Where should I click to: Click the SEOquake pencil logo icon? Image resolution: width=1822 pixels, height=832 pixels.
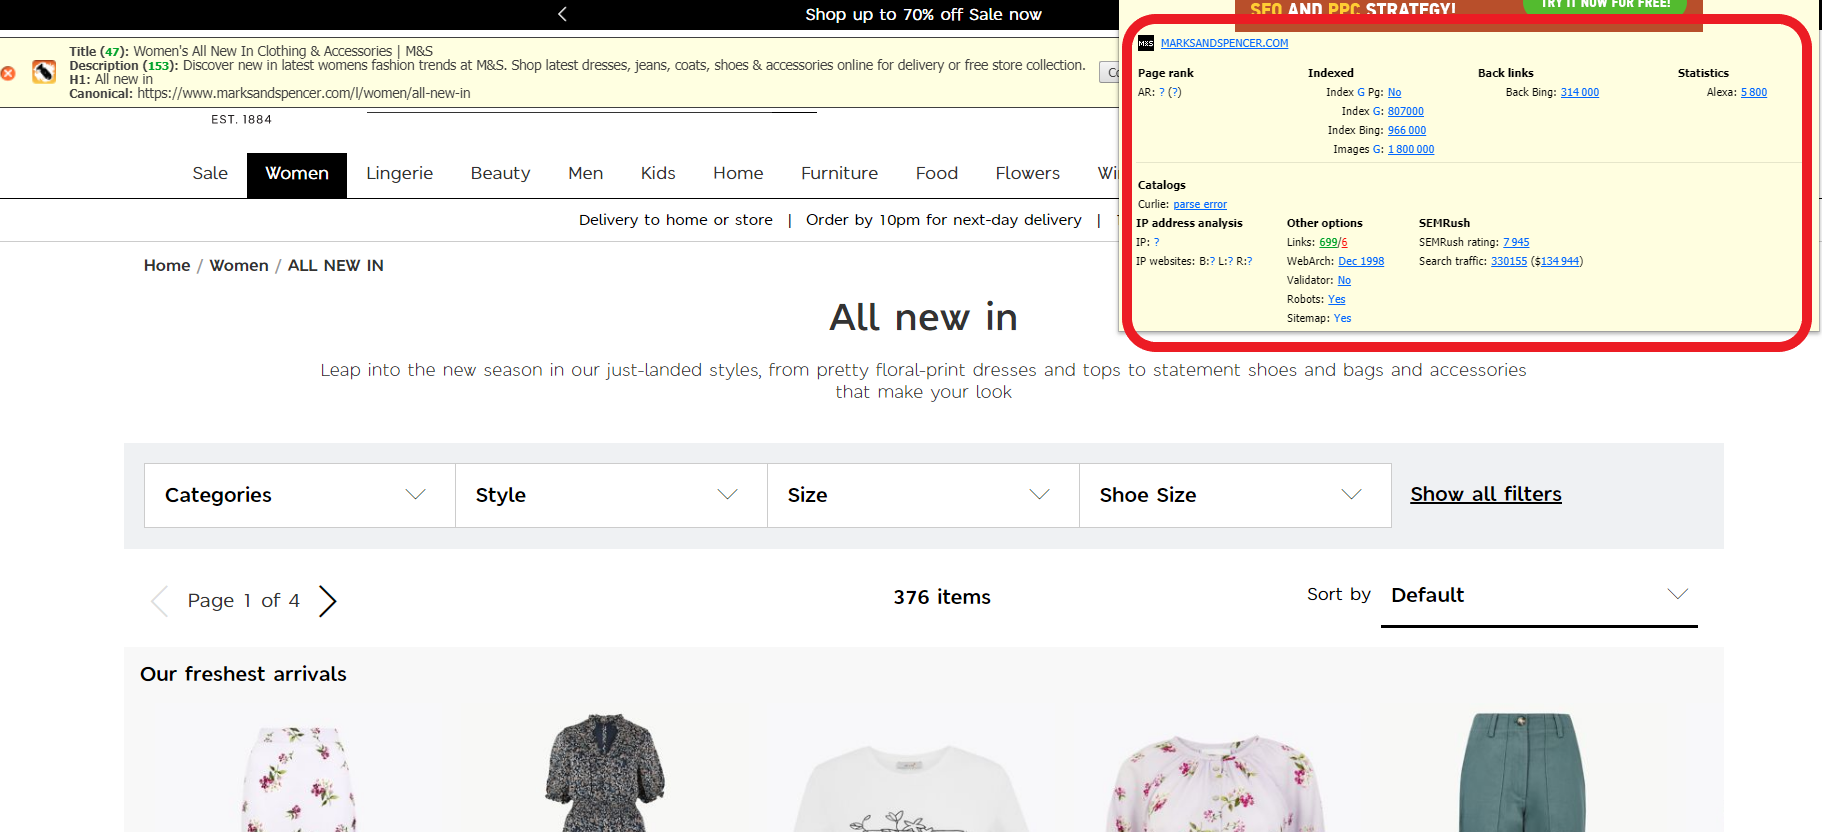(x=44, y=72)
